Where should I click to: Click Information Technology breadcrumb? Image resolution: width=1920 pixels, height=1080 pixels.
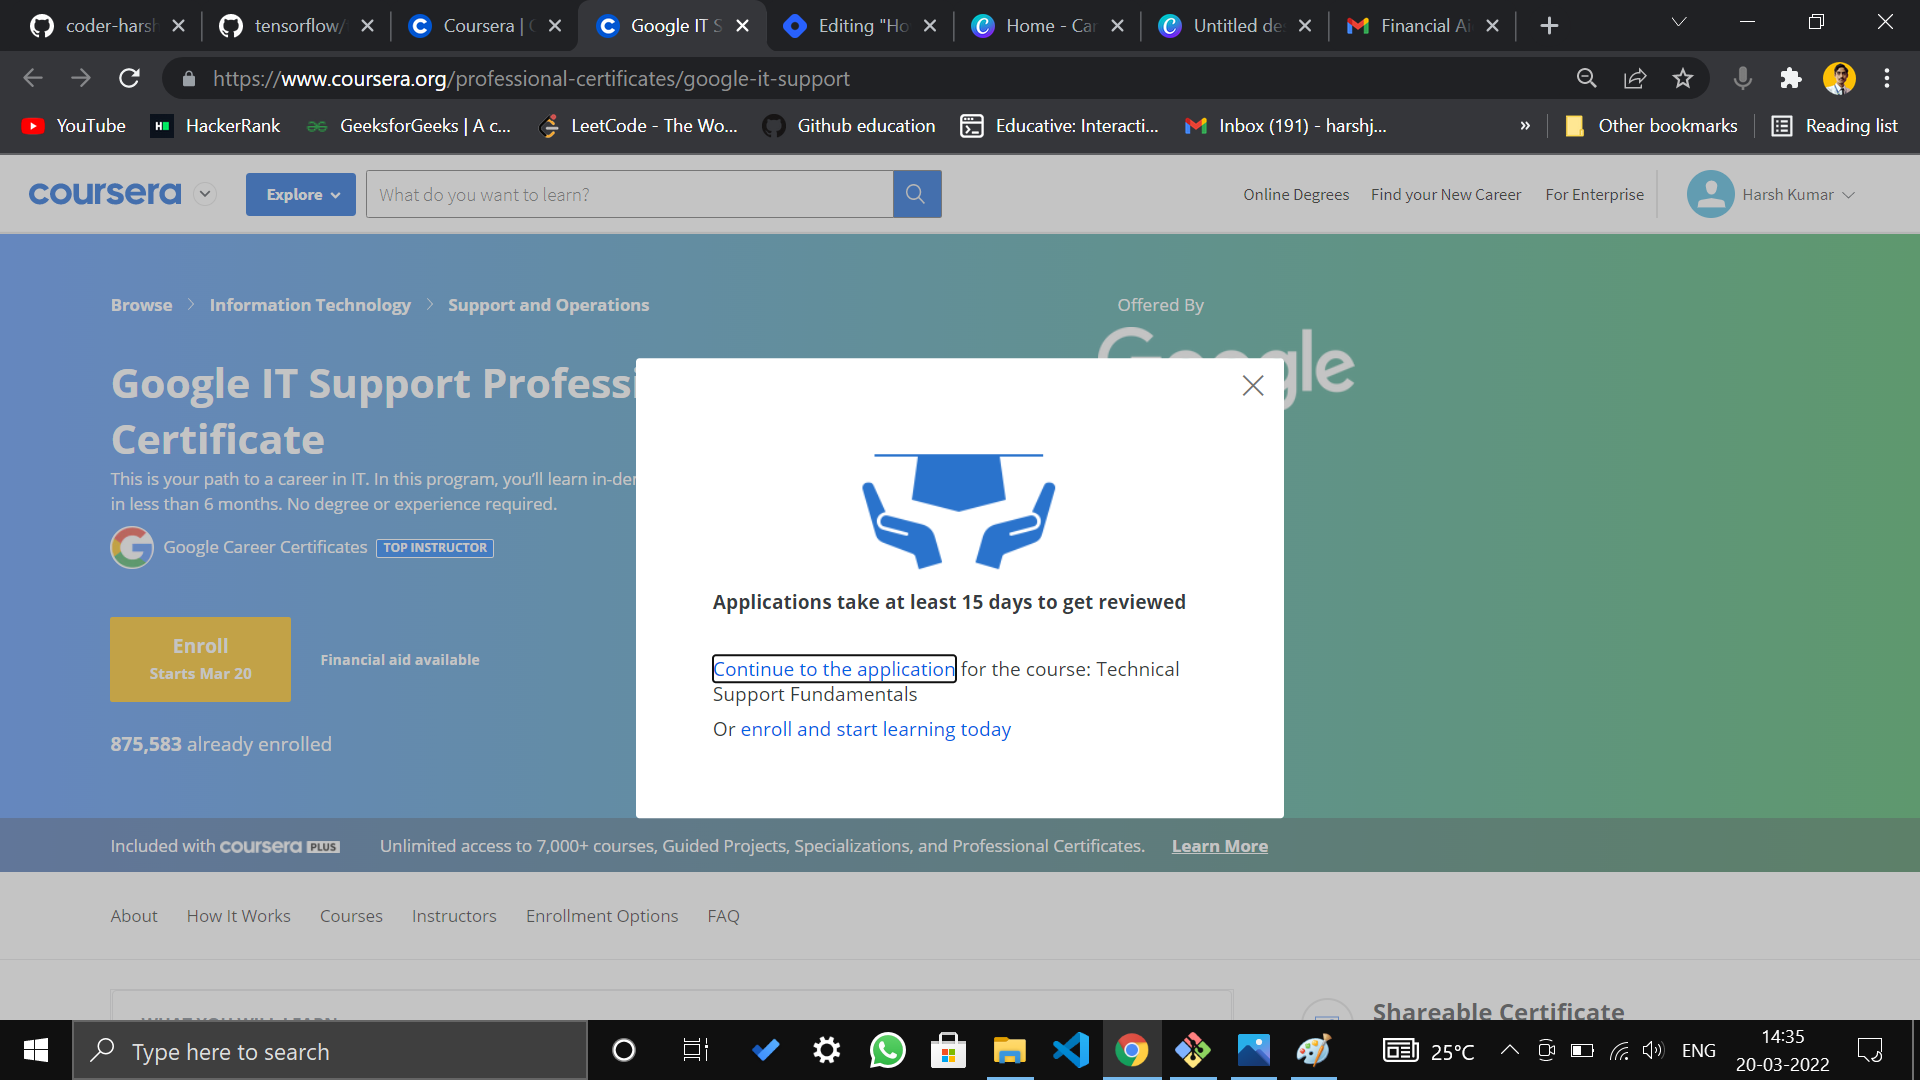pos(310,305)
